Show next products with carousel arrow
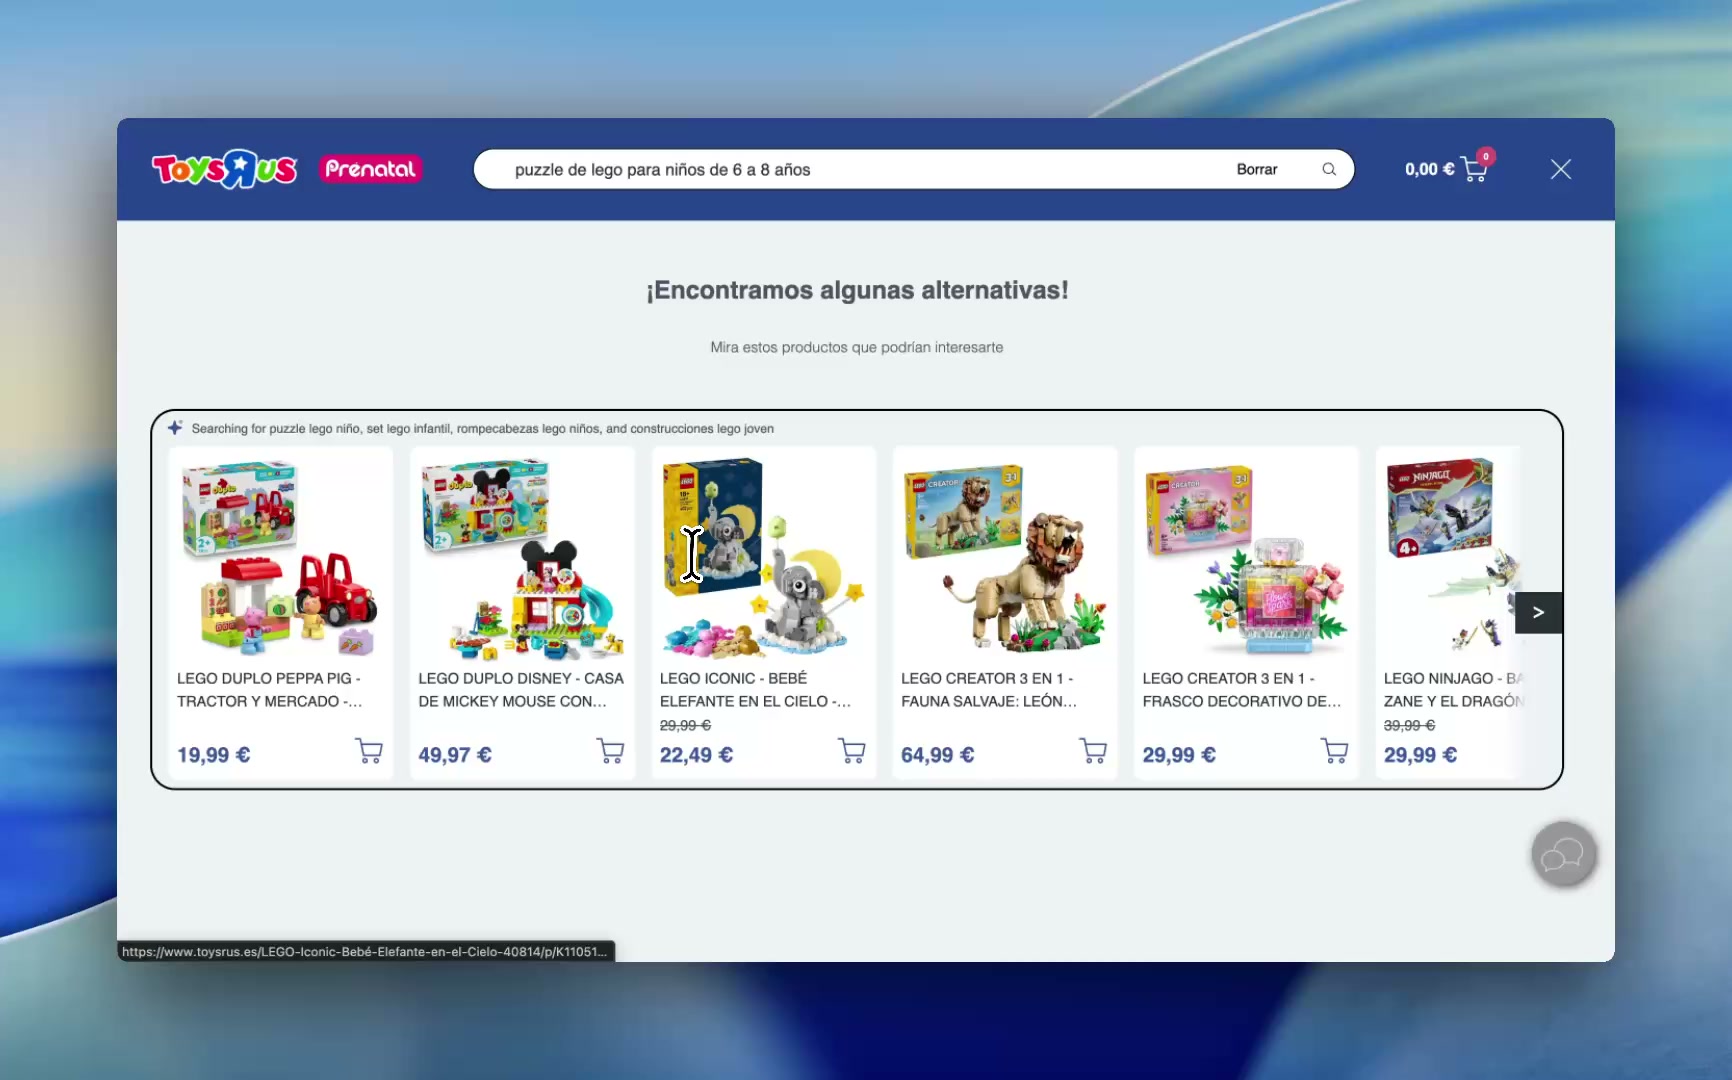 (x=1538, y=612)
